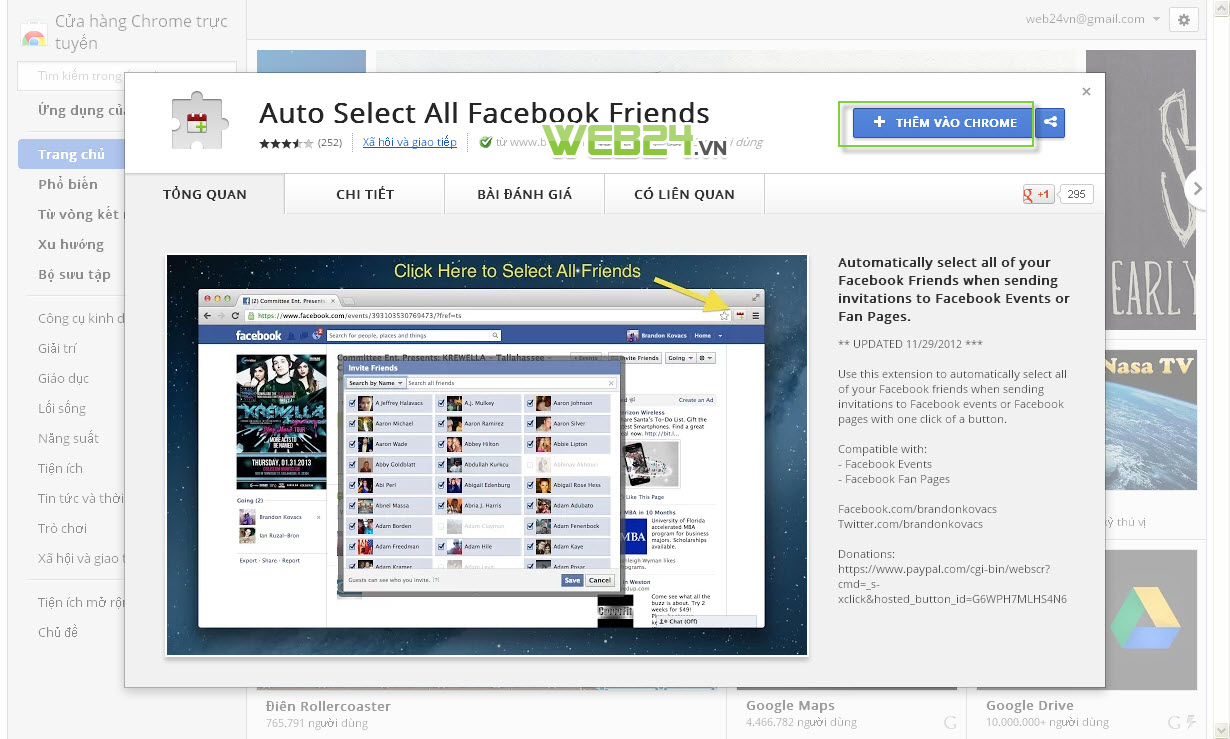The image size is (1230, 739).
Task: Open Xu hướng in the sidebar
Action: (x=71, y=244)
